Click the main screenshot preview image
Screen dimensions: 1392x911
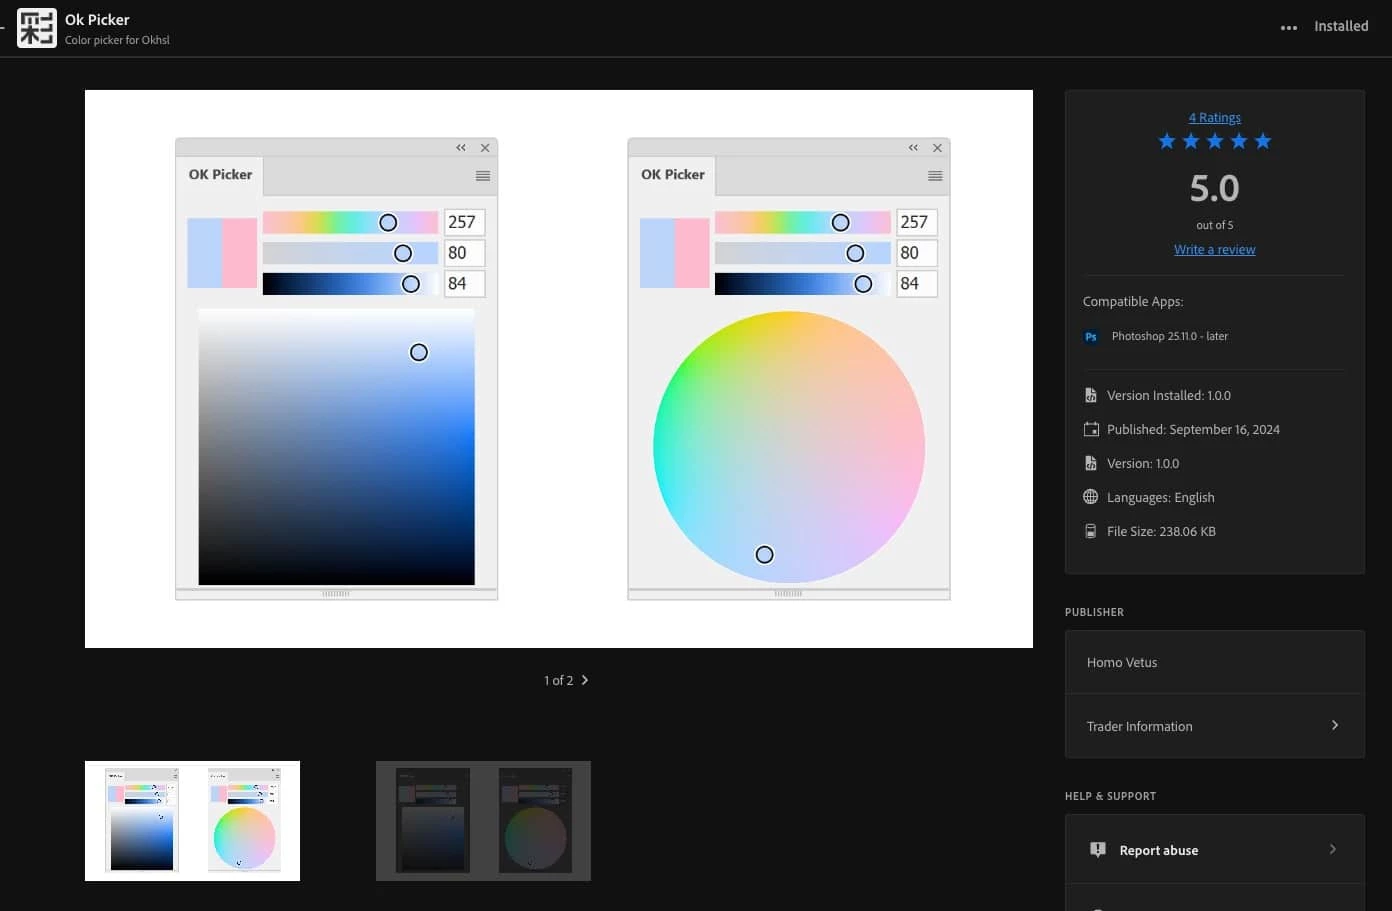[559, 369]
